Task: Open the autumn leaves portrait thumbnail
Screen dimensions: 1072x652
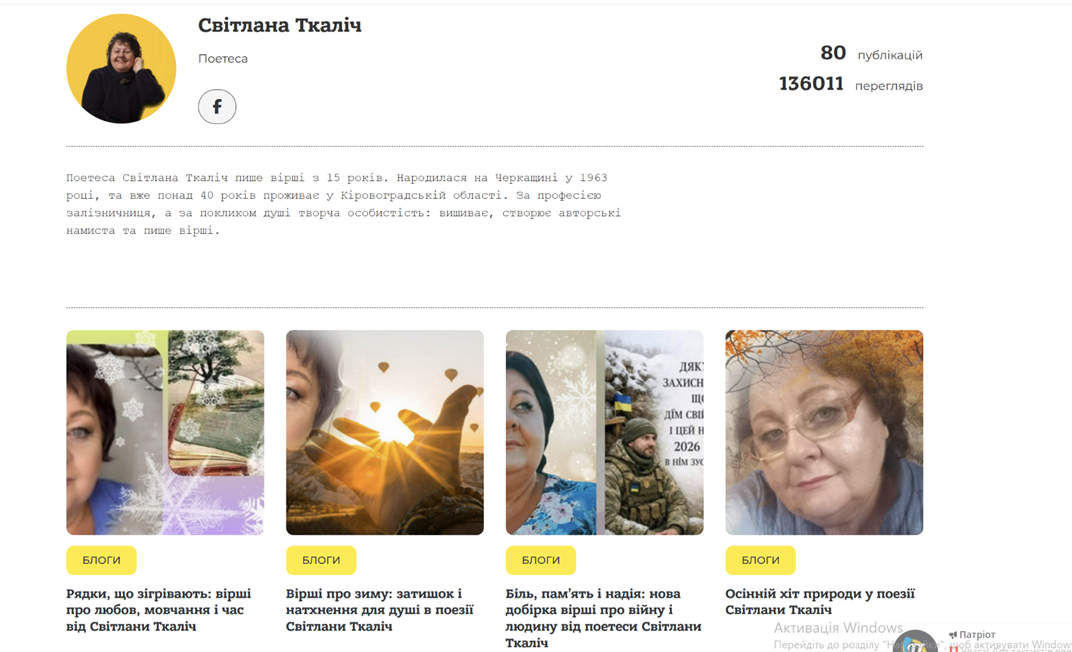Action: [824, 433]
